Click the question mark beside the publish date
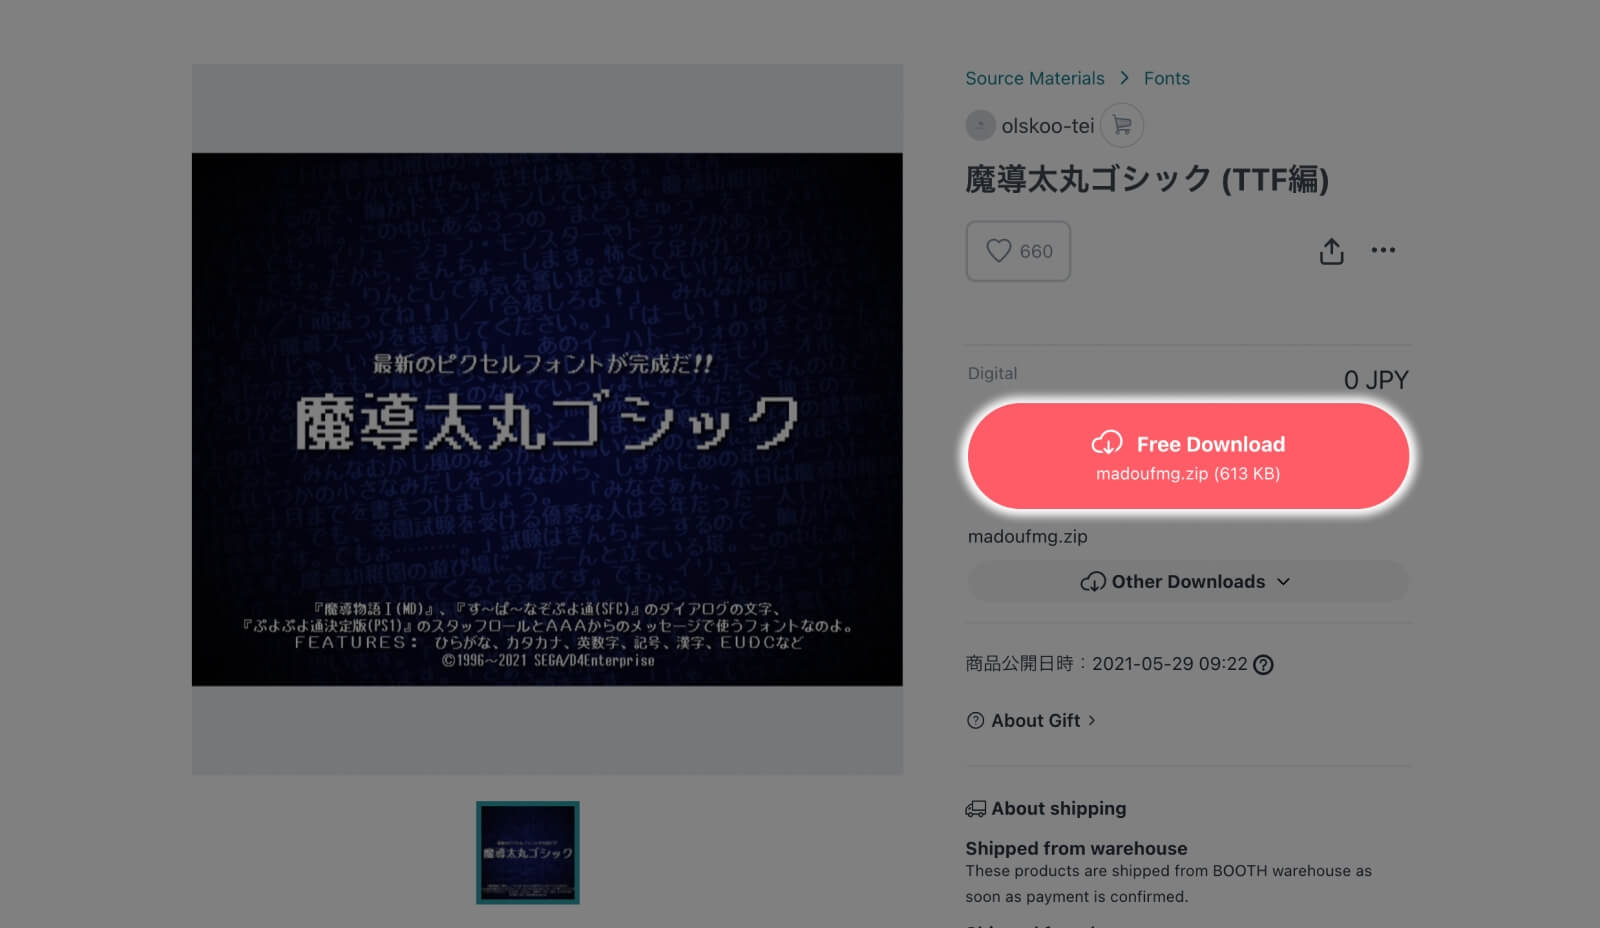The height and width of the screenshot is (928, 1600). 1263,664
